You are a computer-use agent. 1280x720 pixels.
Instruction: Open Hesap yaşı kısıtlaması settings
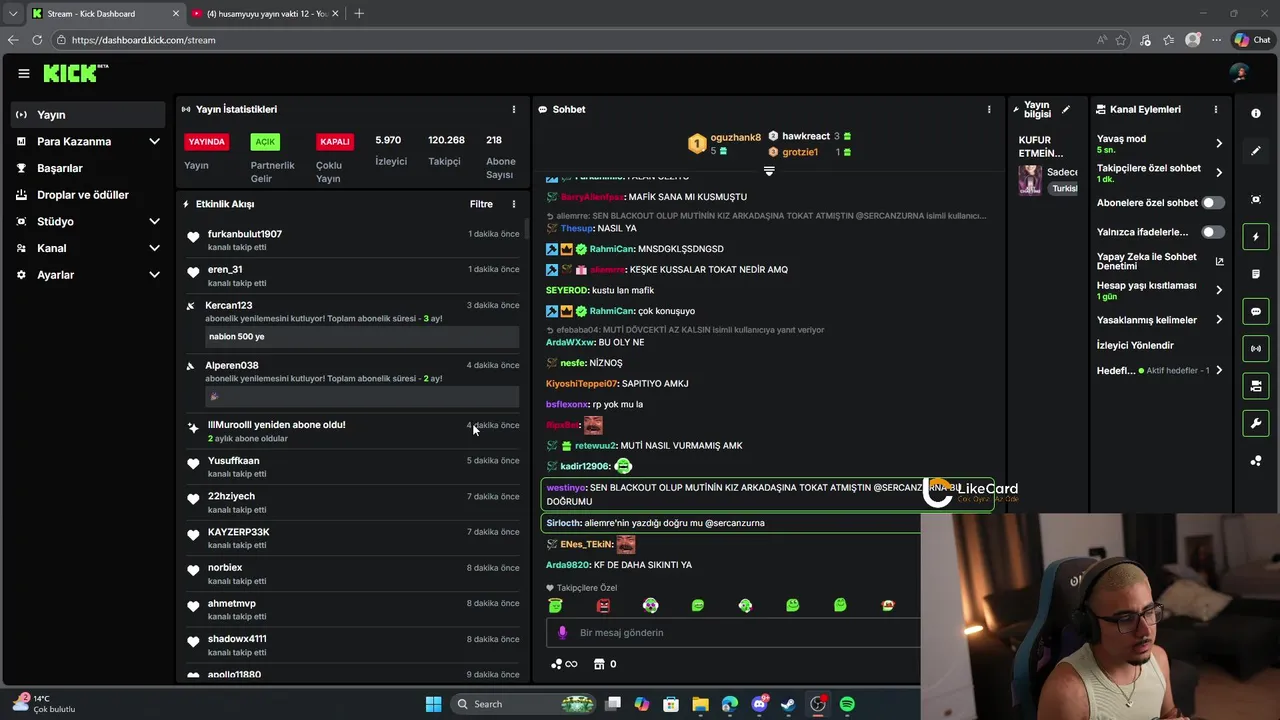point(1160,290)
